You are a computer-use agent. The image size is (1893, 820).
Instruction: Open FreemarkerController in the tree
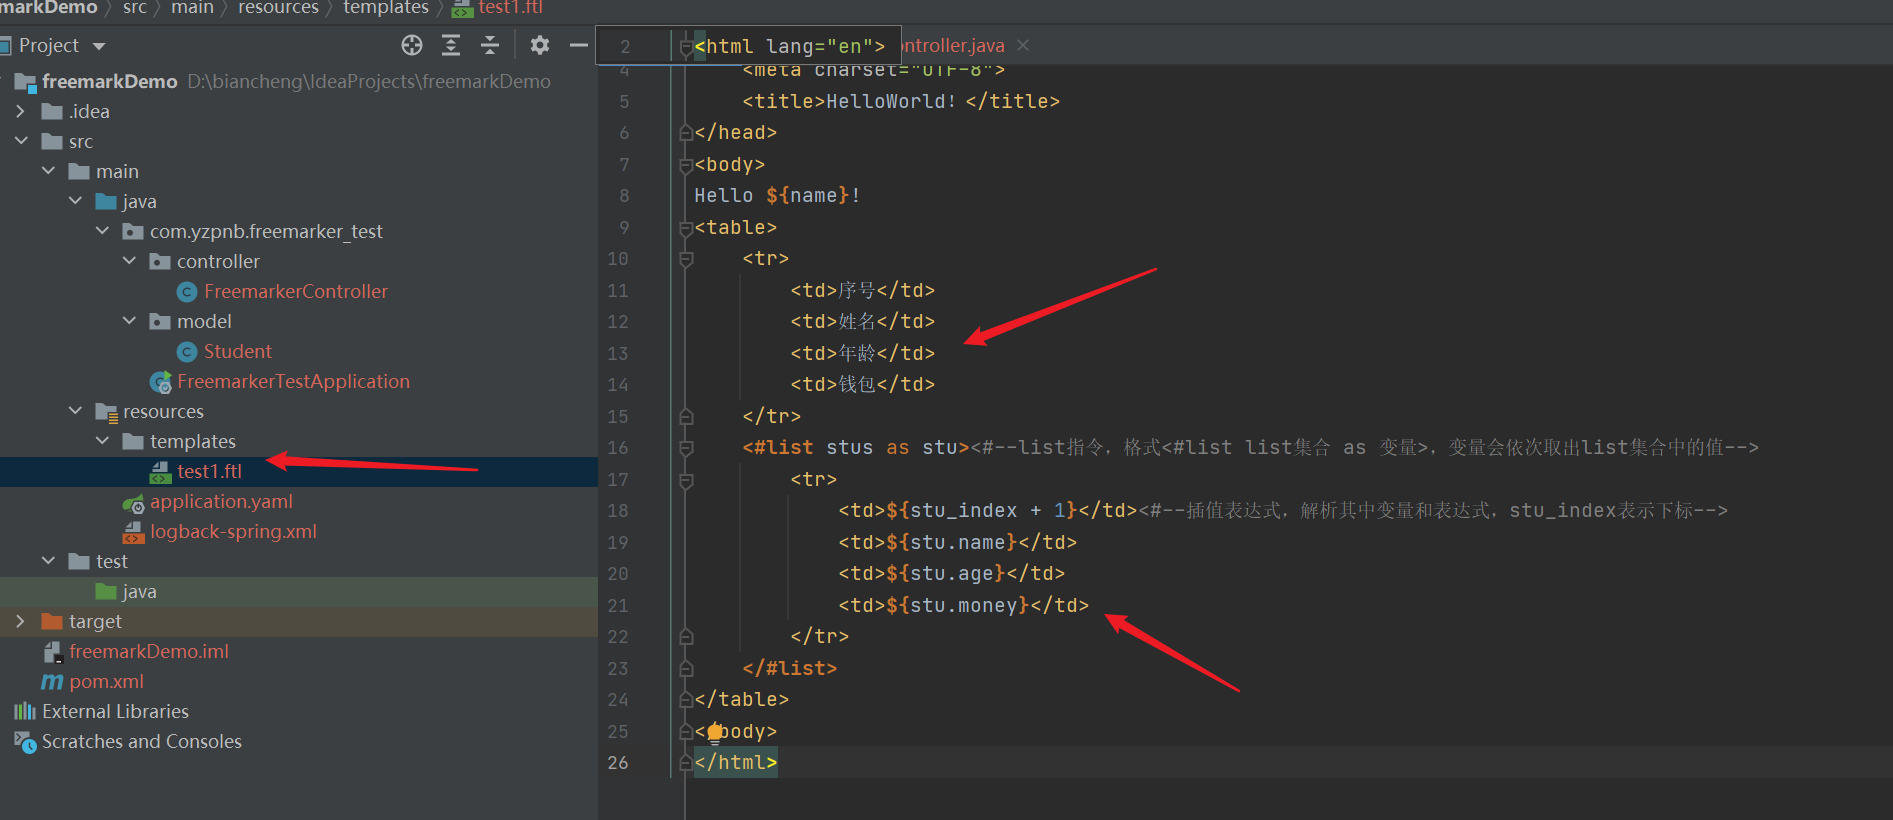(296, 291)
